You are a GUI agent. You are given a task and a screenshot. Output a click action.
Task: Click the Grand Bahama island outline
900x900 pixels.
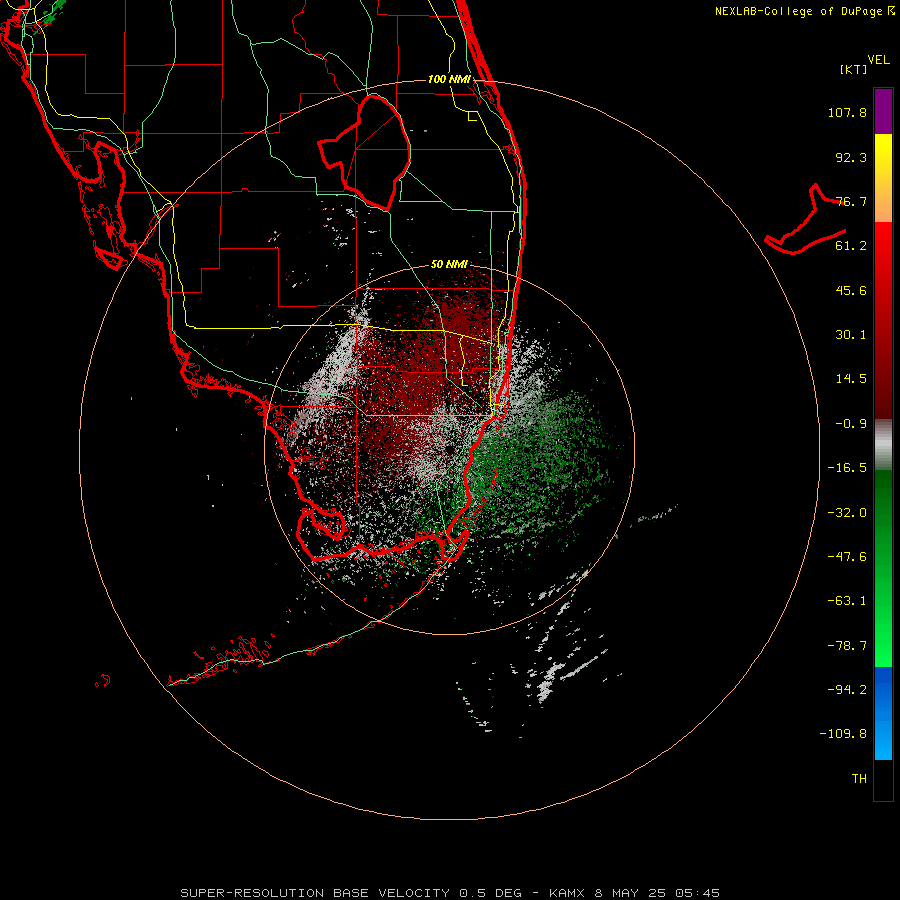click(806, 219)
